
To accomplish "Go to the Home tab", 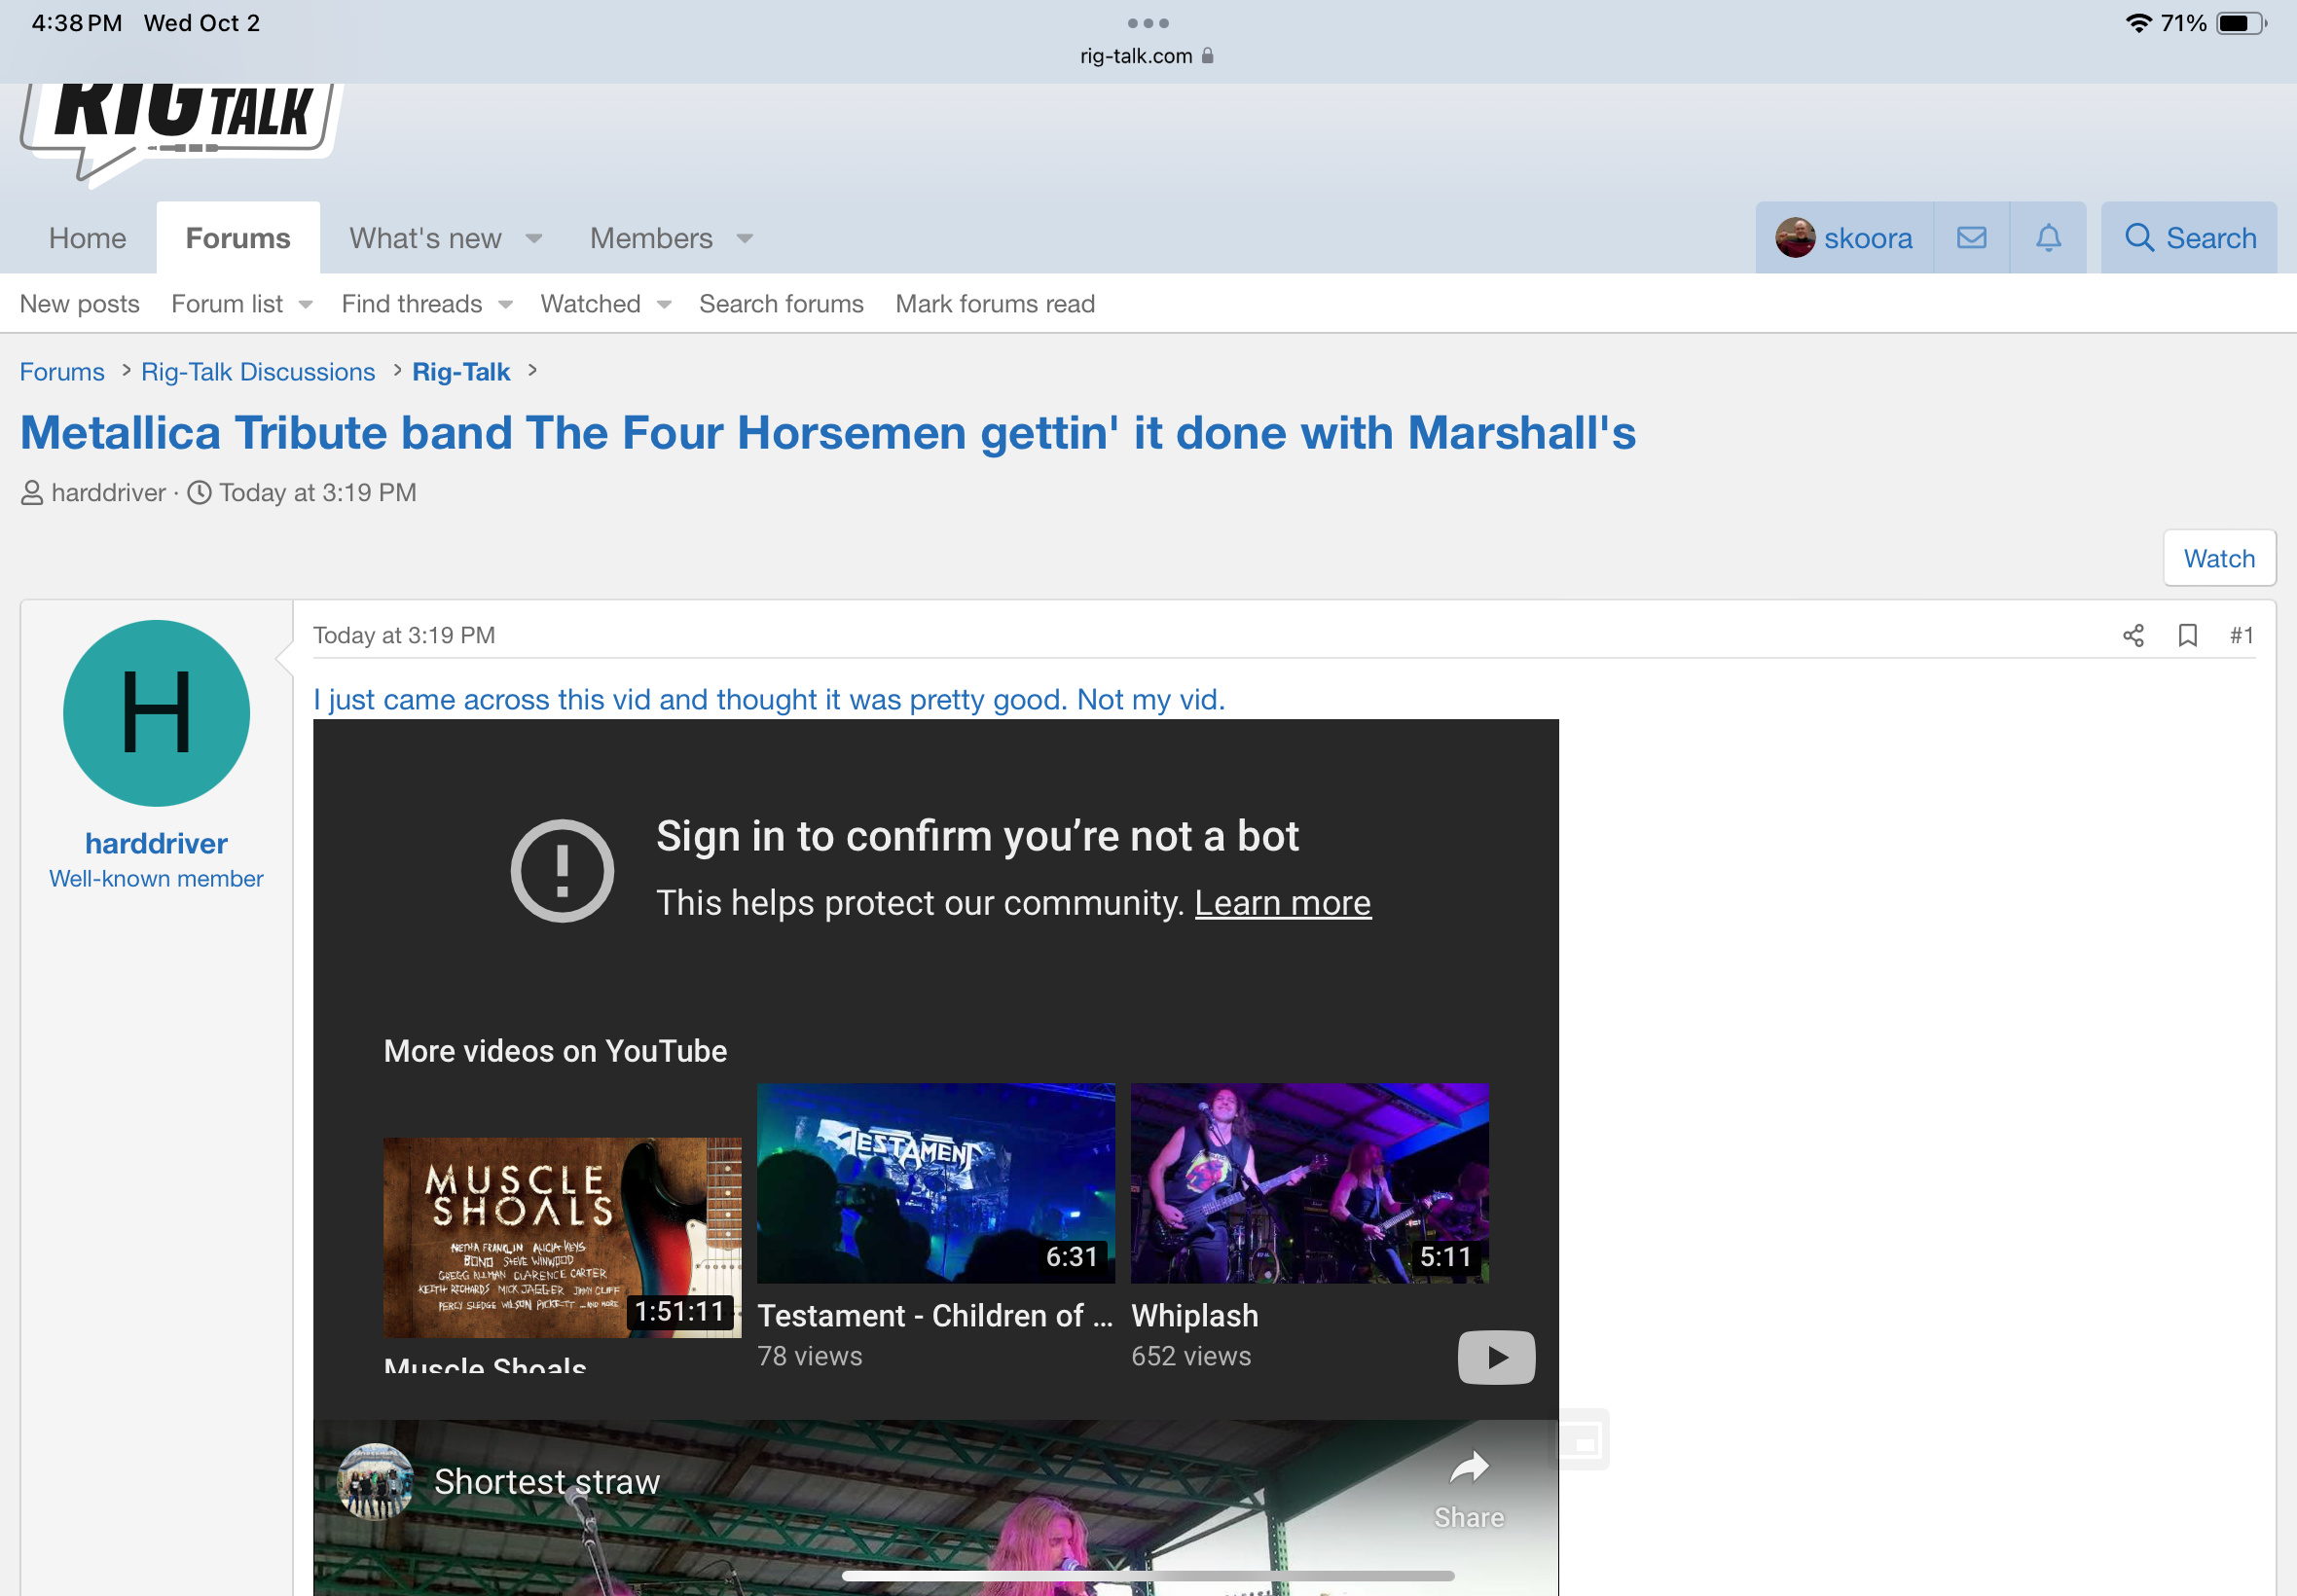I will 88,238.
